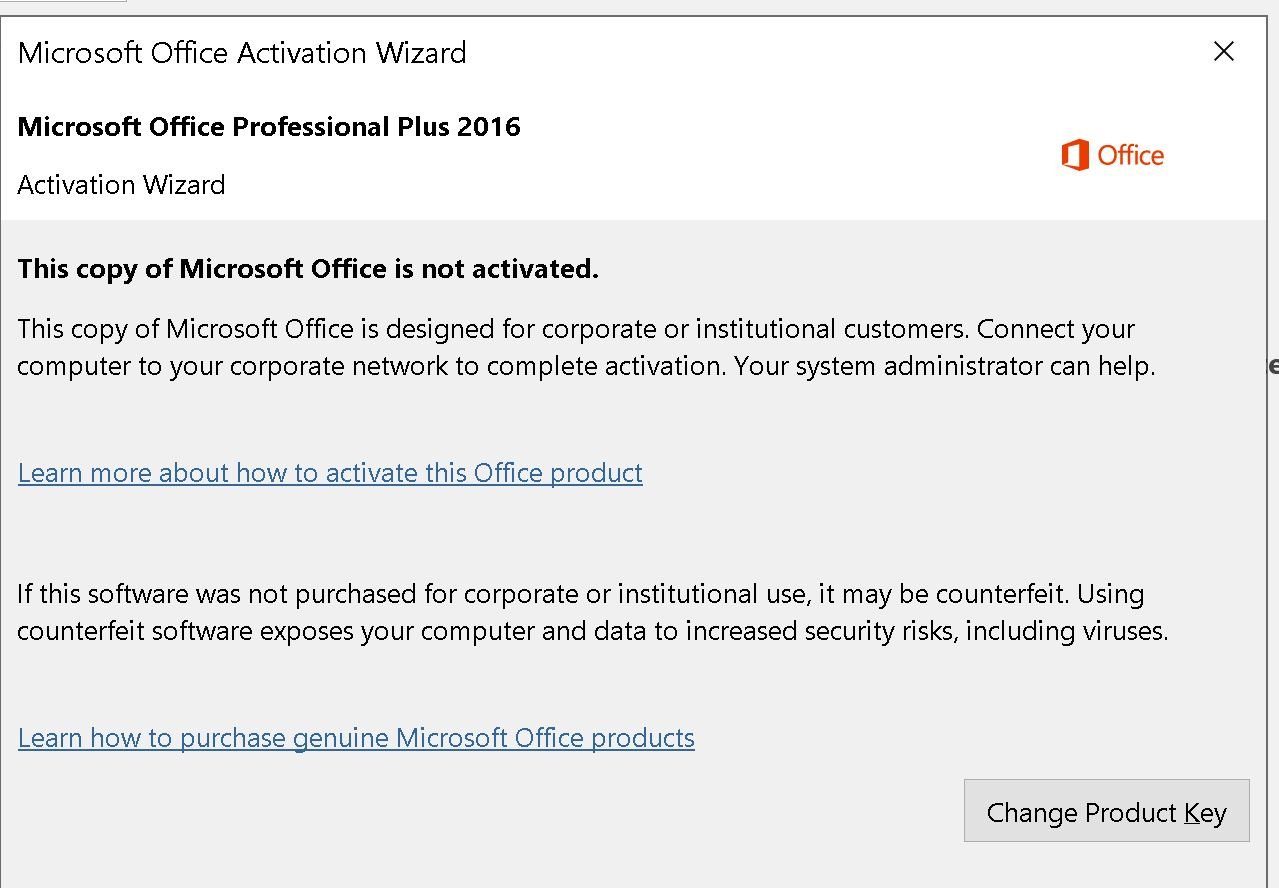
Task: Click the bold 'not activated' warning message
Action: pos(308,269)
